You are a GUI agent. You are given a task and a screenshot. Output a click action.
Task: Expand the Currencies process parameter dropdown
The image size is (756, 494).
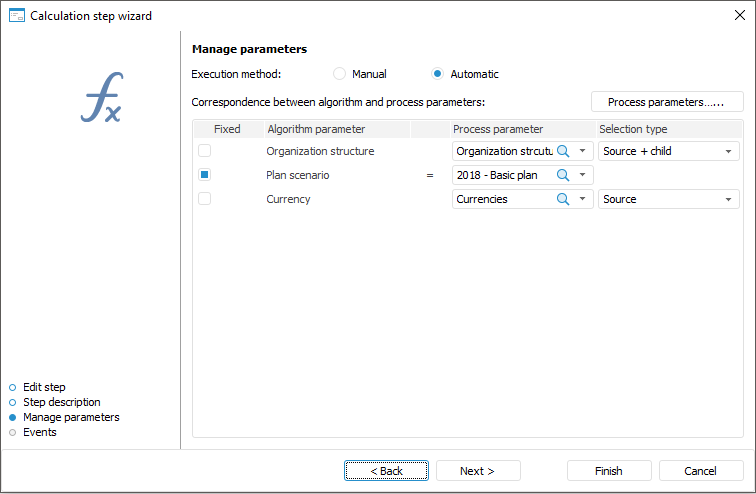(583, 199)
